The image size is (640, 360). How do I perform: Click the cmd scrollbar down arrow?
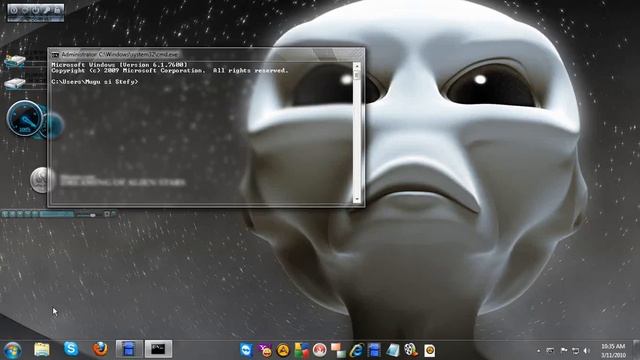[x=357, y=199]
